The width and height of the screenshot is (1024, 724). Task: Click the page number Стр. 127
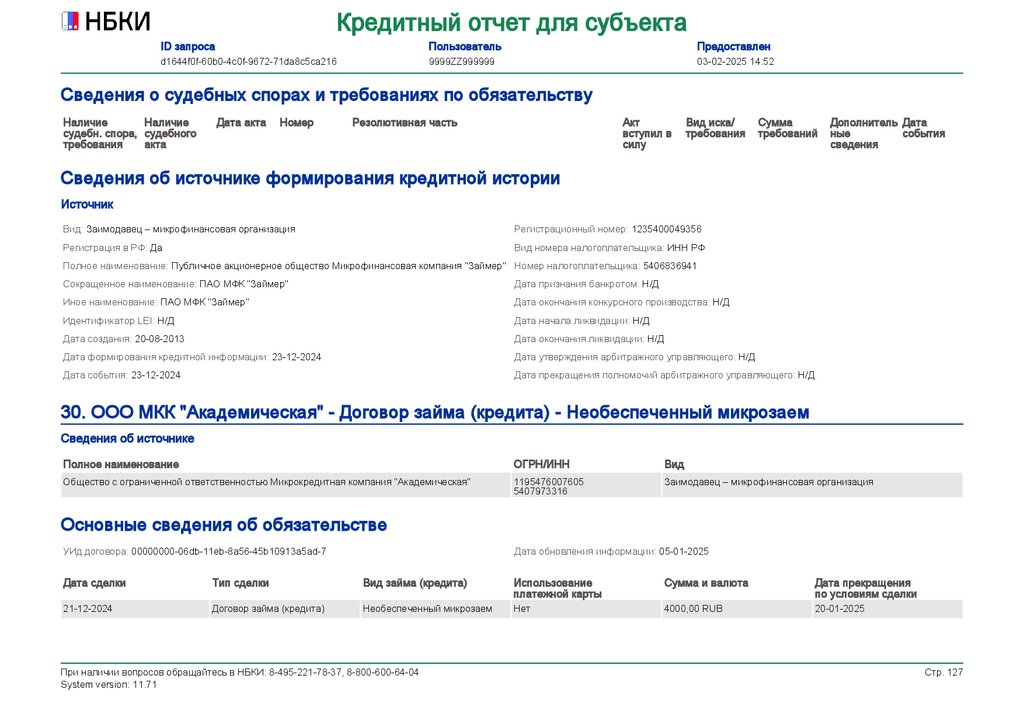[x=944, y=672]
